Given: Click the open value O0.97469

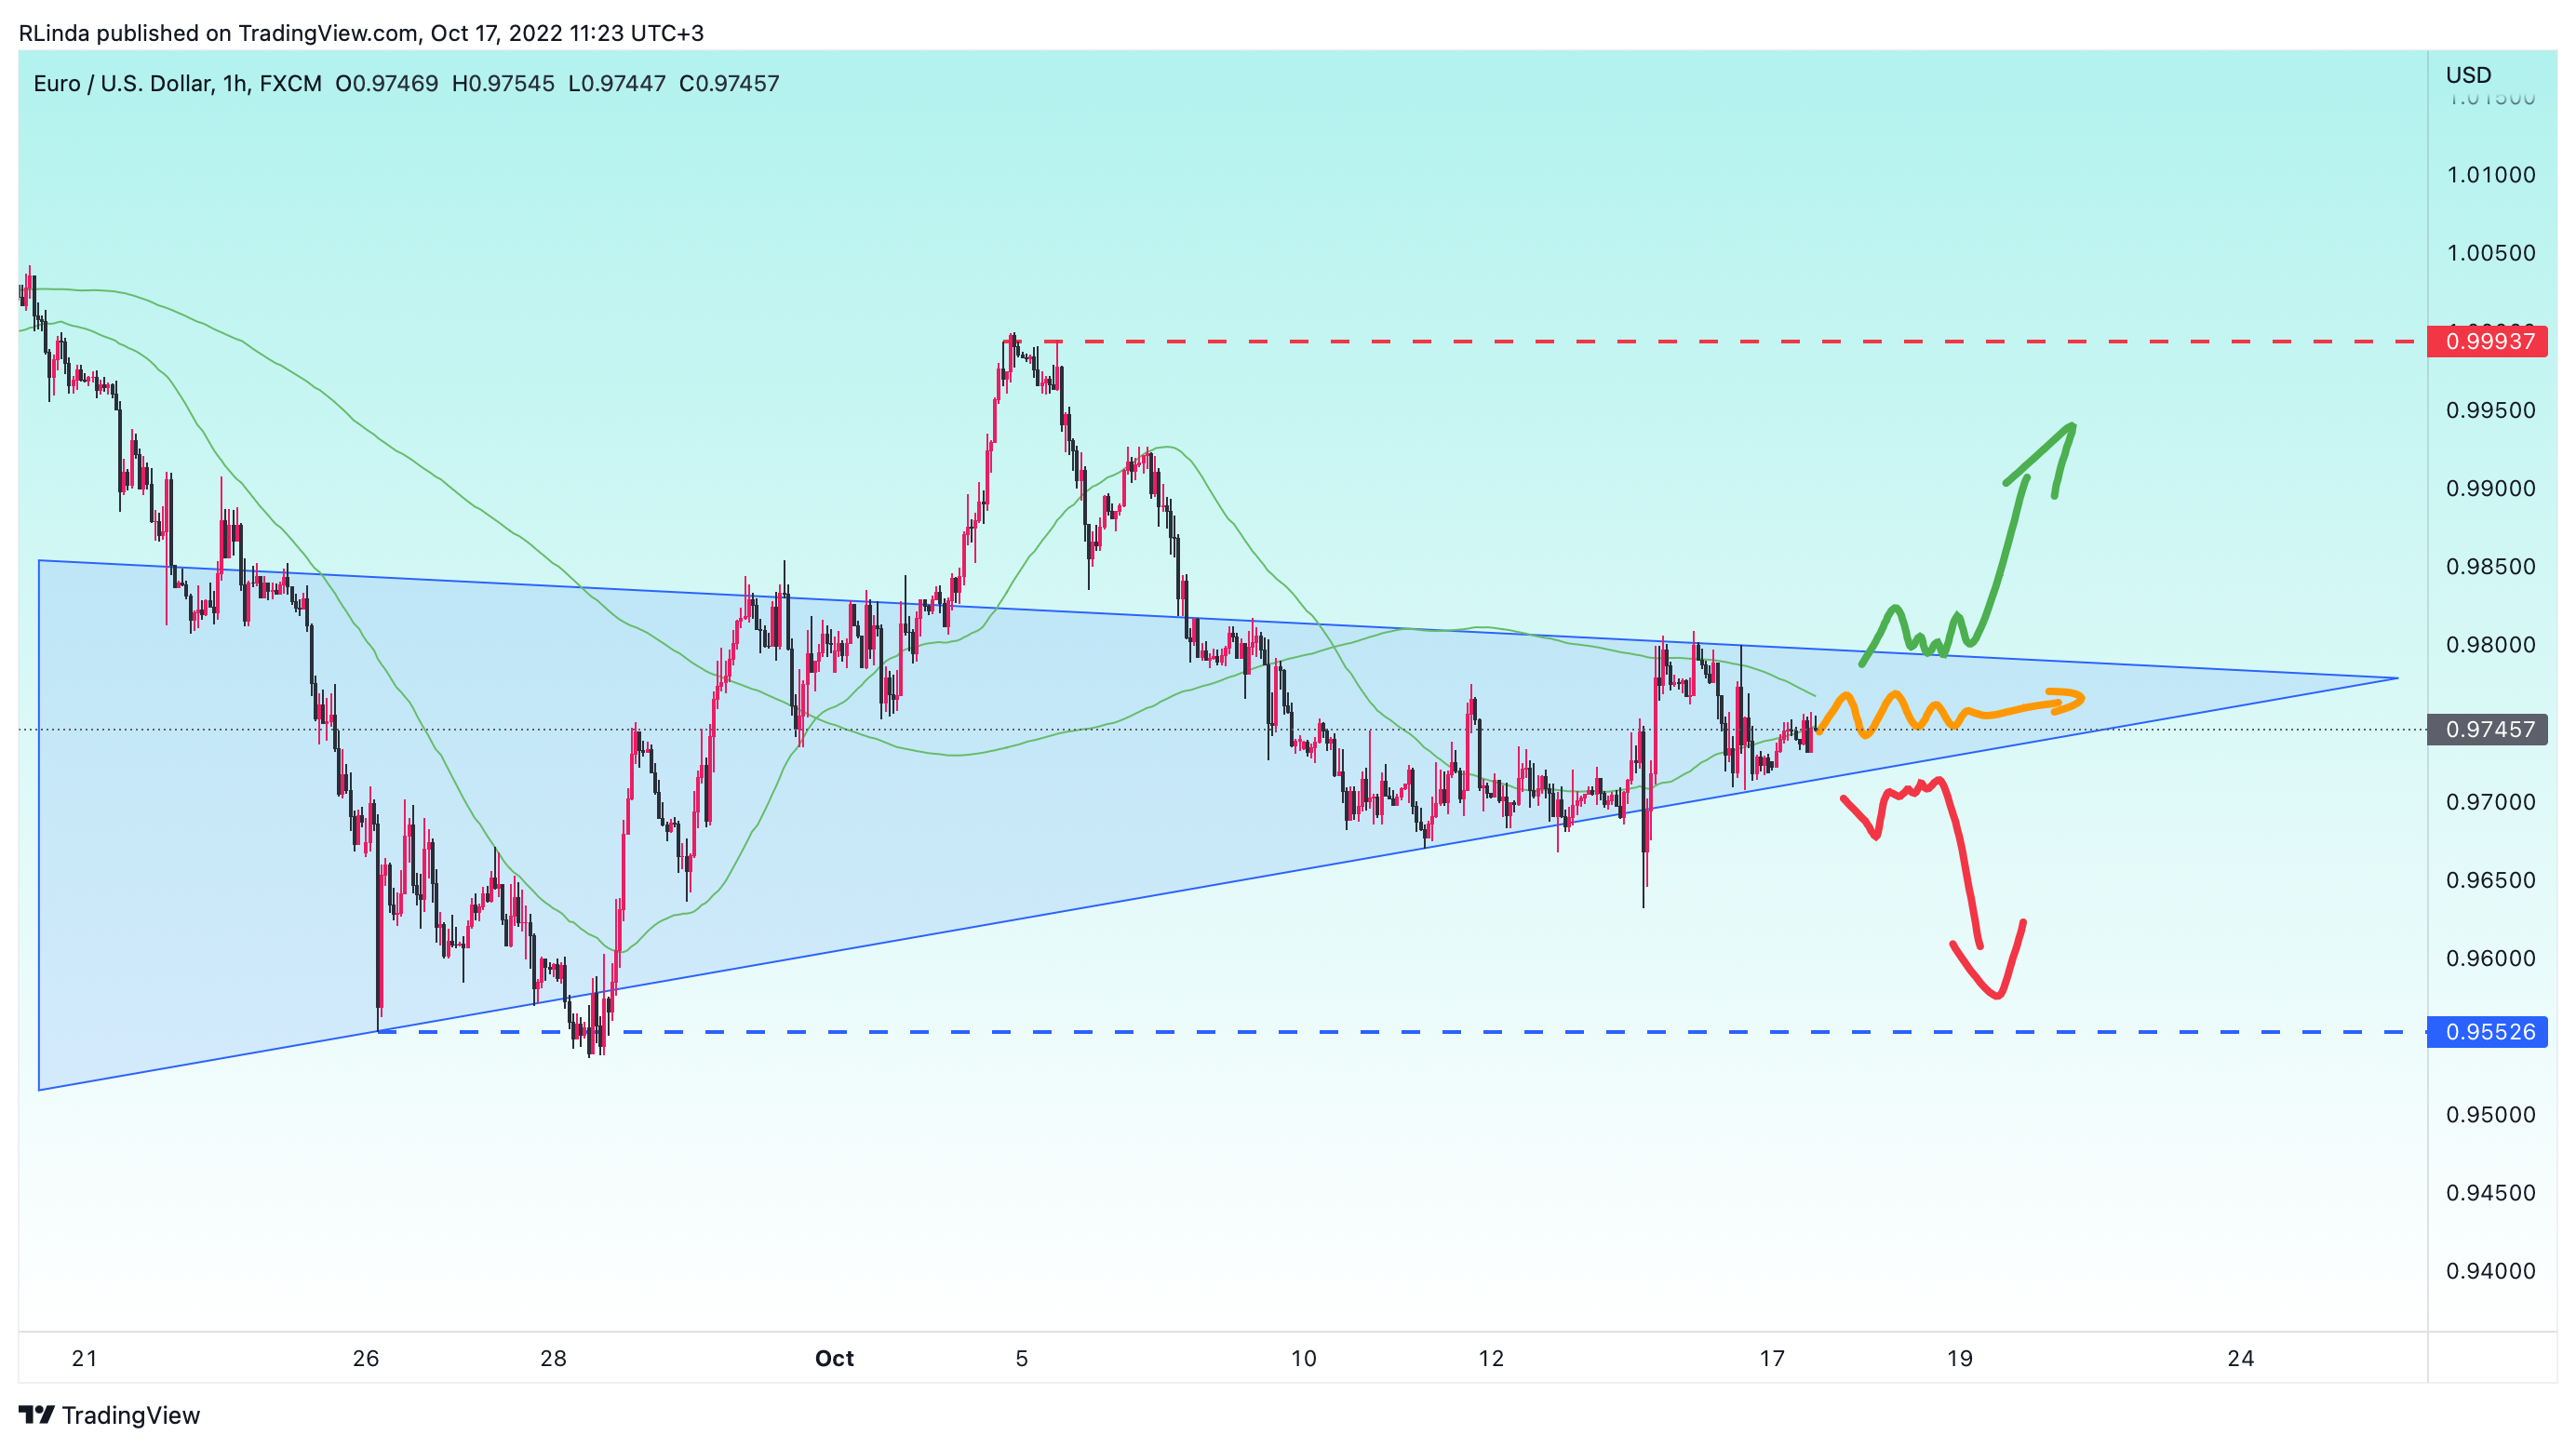Looking at the screenshot, I should coord(387,83).
